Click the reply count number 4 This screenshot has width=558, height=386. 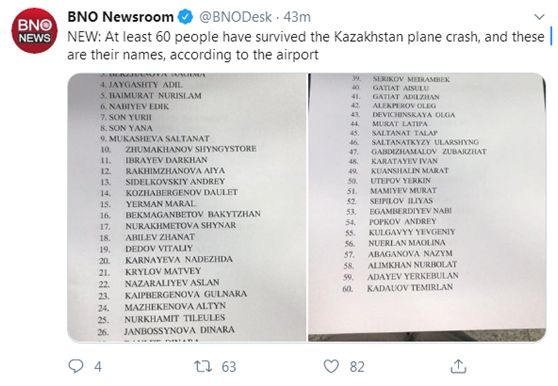(x=98, y=366)
